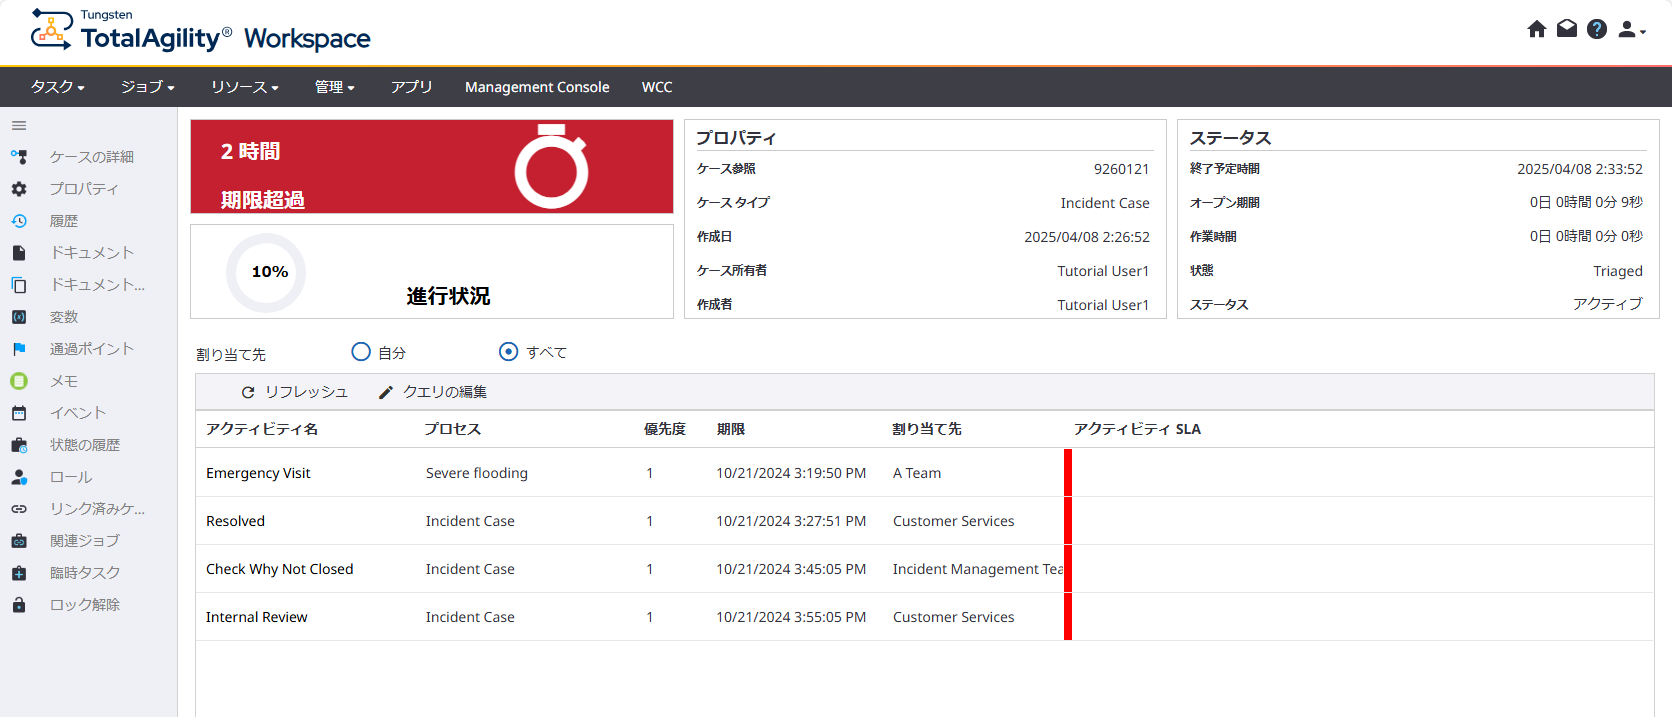Select the すべて radio button
The width and height of the screenshot is (1672, 717).
(x=508, y=352)
